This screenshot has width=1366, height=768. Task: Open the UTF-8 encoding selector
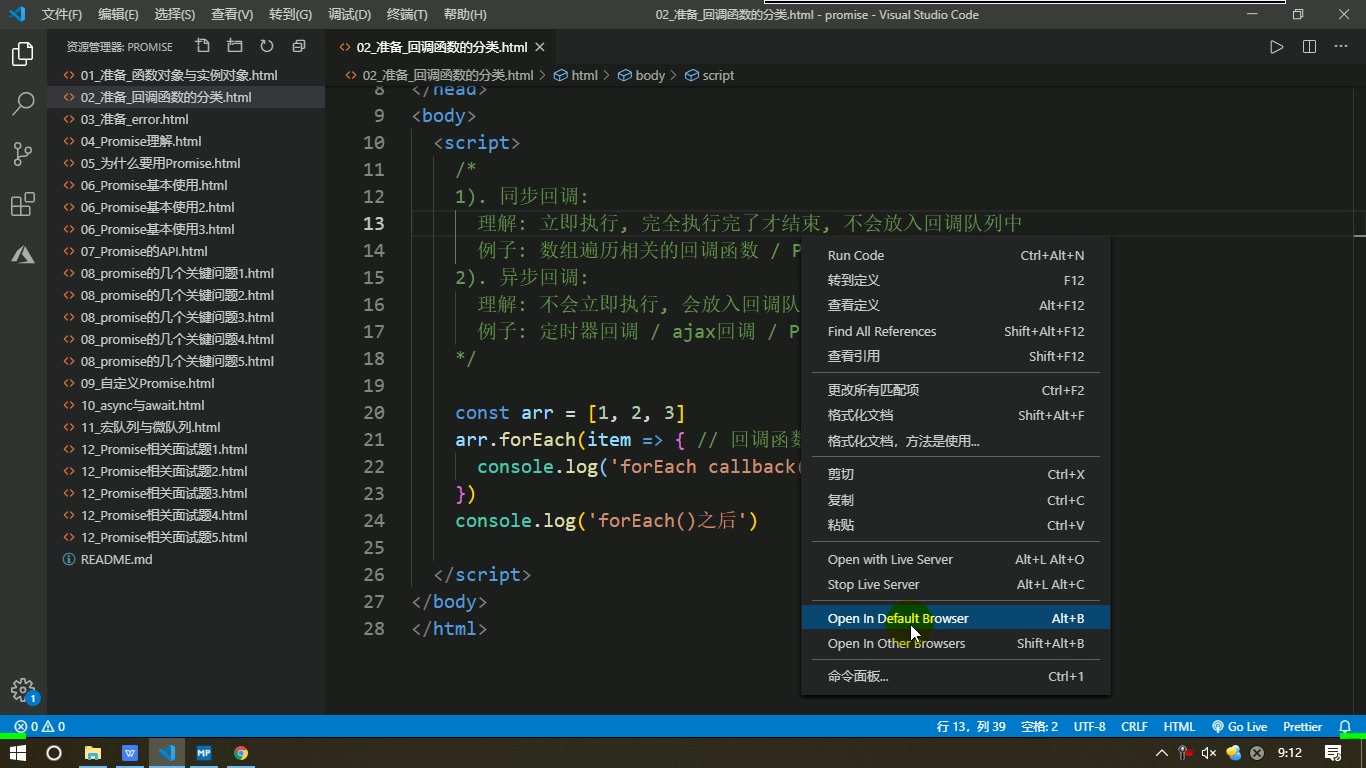[1089, 727]
